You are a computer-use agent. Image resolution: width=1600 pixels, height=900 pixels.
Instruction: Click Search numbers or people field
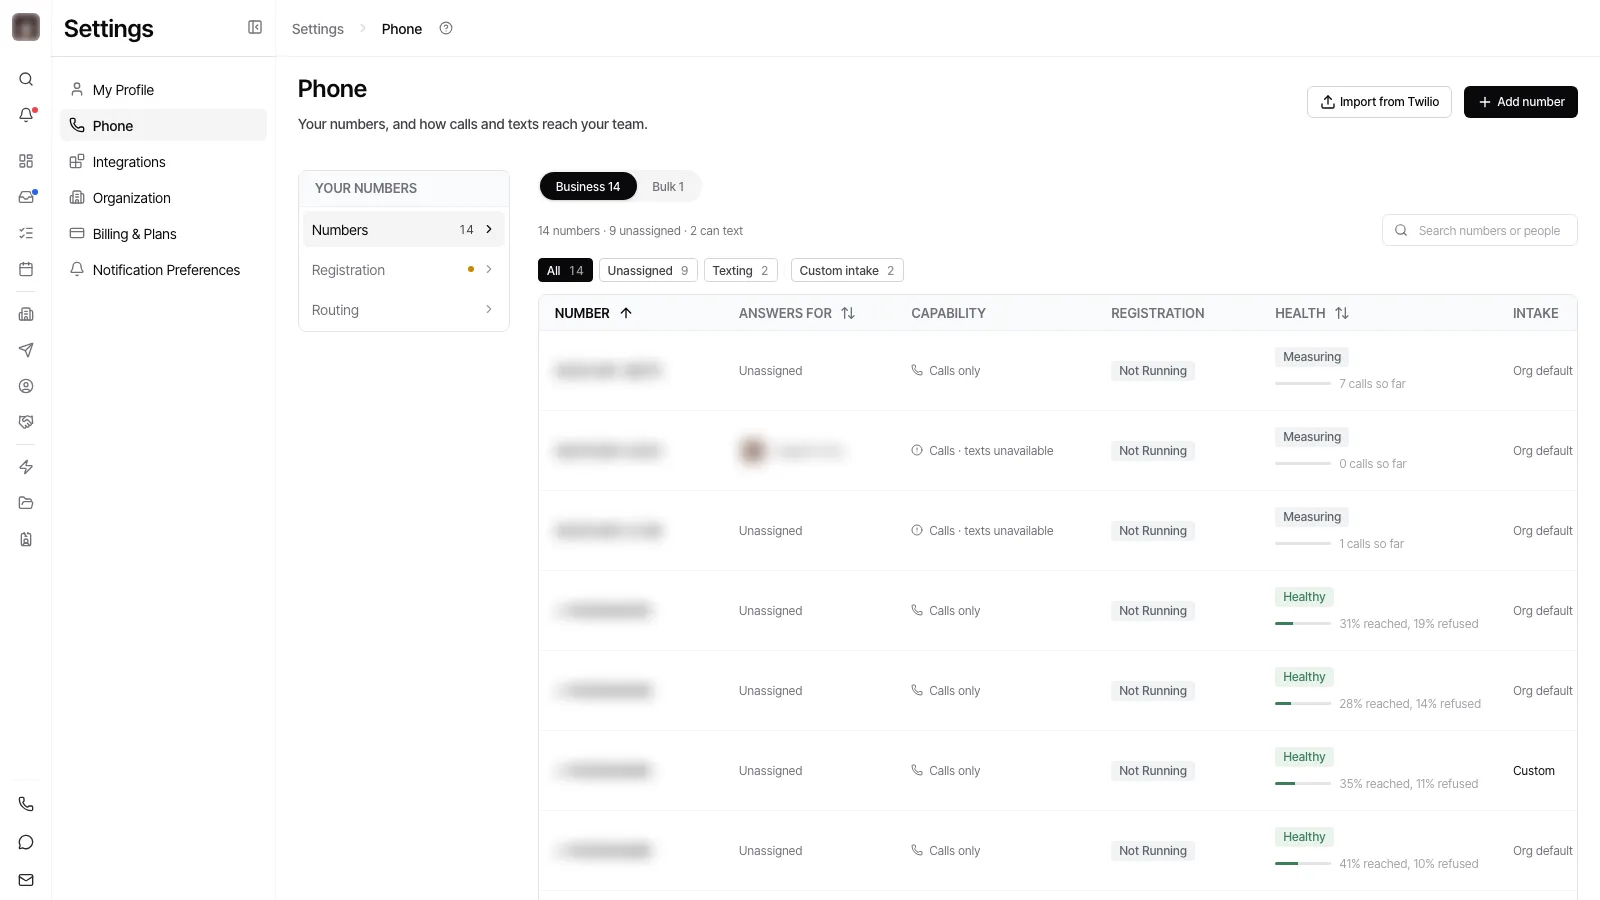click(1480, 230)
